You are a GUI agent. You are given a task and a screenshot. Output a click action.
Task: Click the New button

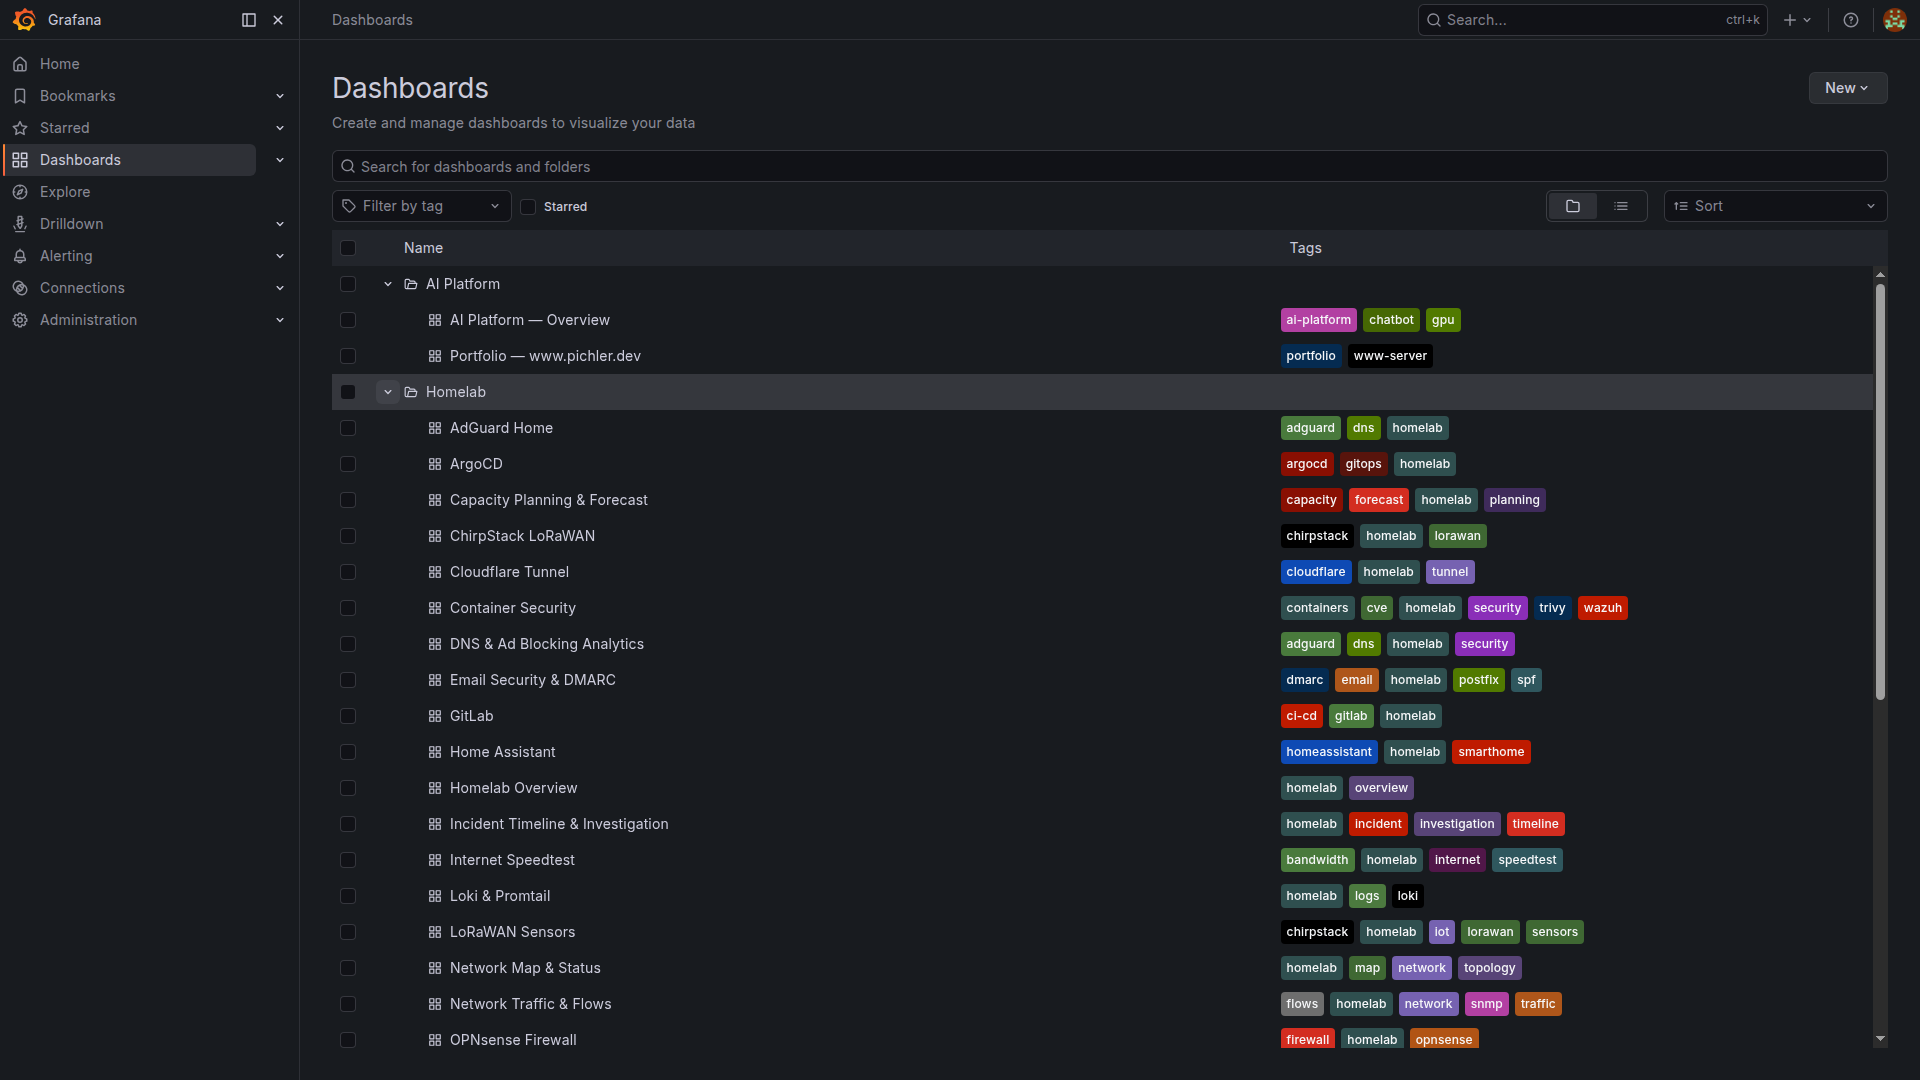pos(1847,88)
